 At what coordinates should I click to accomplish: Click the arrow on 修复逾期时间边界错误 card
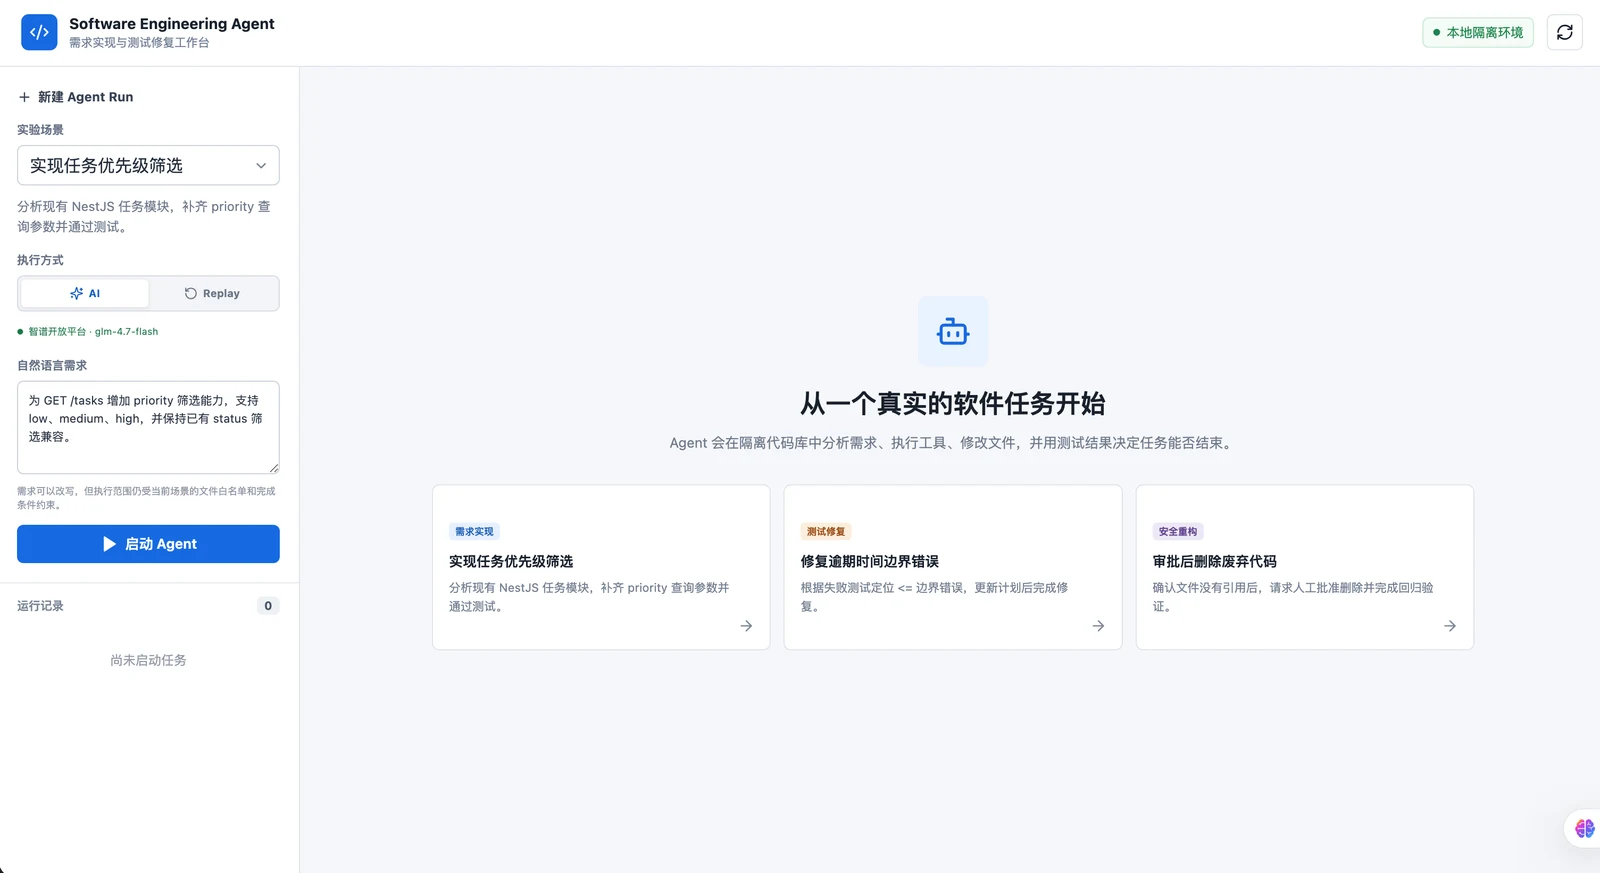pyautogui.click(x=1098, y=626)
